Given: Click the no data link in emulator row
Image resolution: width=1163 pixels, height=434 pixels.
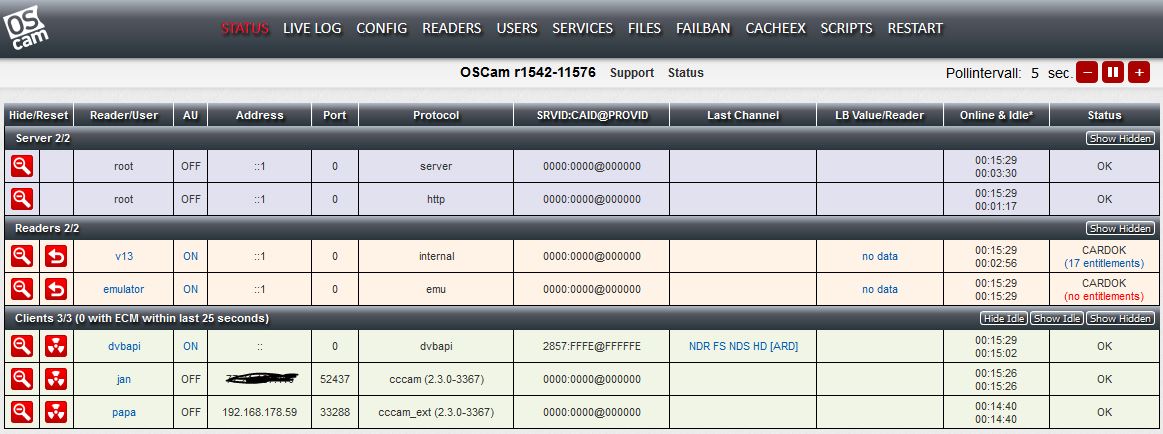Looking at the screenshot, I should click(x=880, y=289).
